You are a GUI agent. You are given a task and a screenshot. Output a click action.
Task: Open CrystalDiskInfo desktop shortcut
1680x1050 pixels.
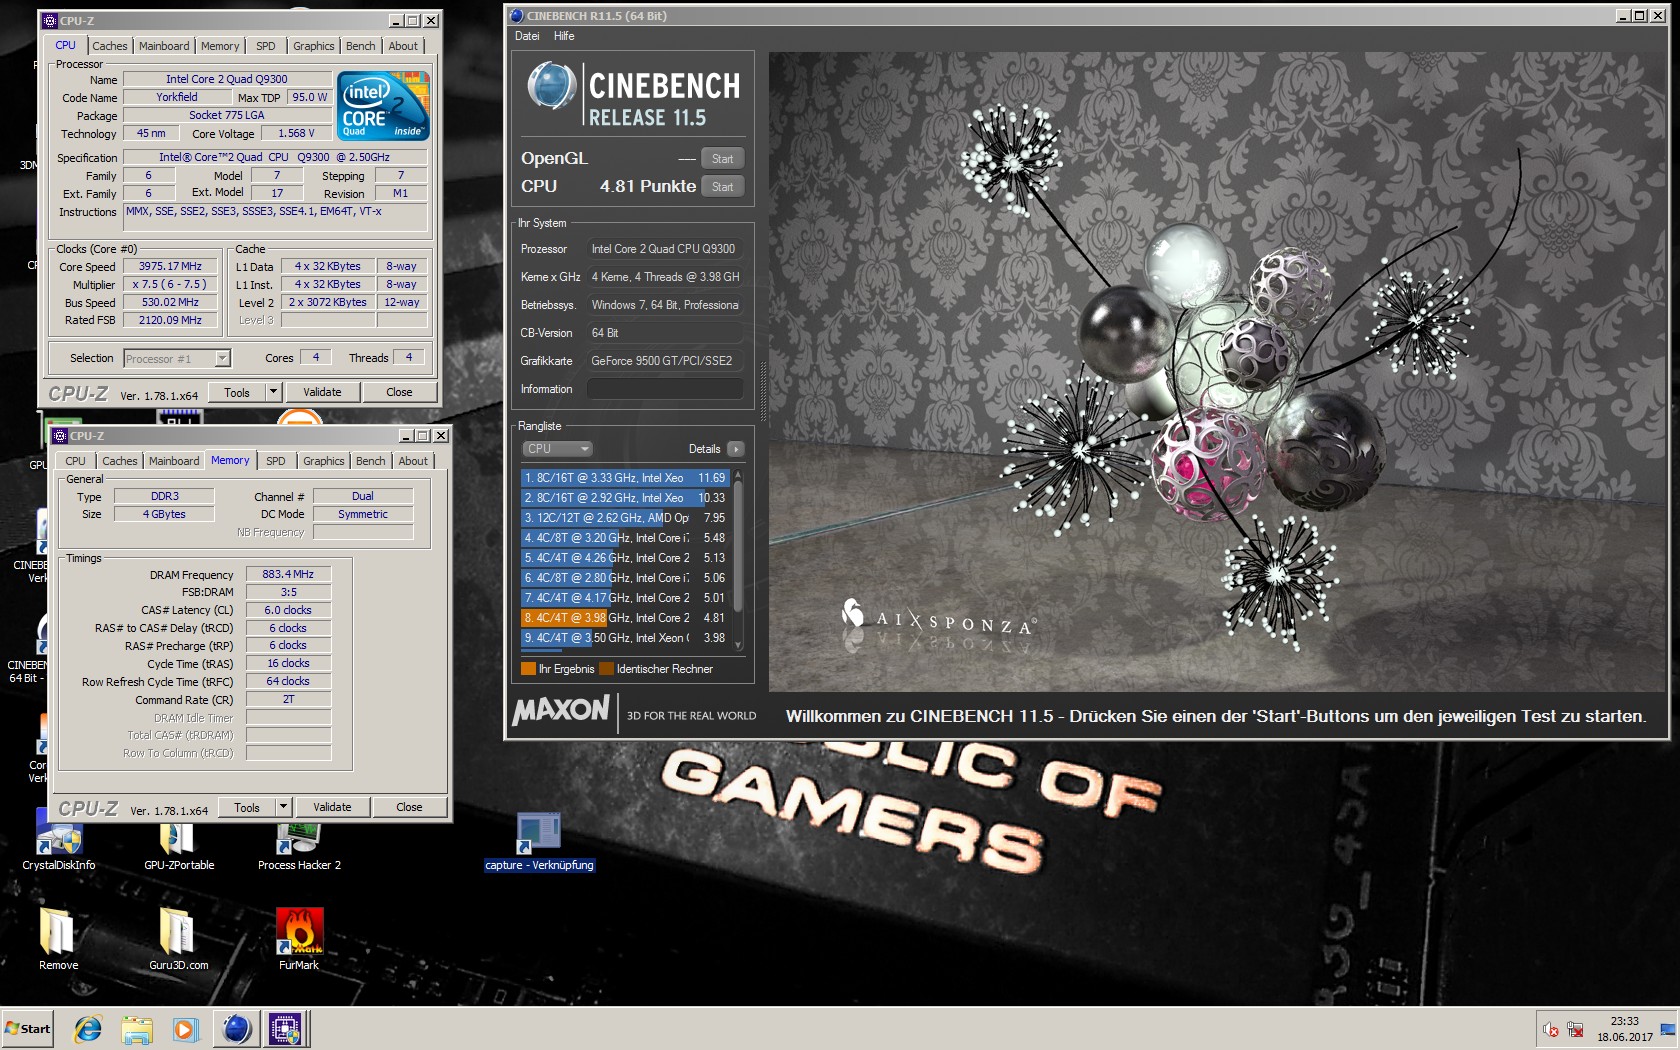pyautogui.click(x=58, y=838)
